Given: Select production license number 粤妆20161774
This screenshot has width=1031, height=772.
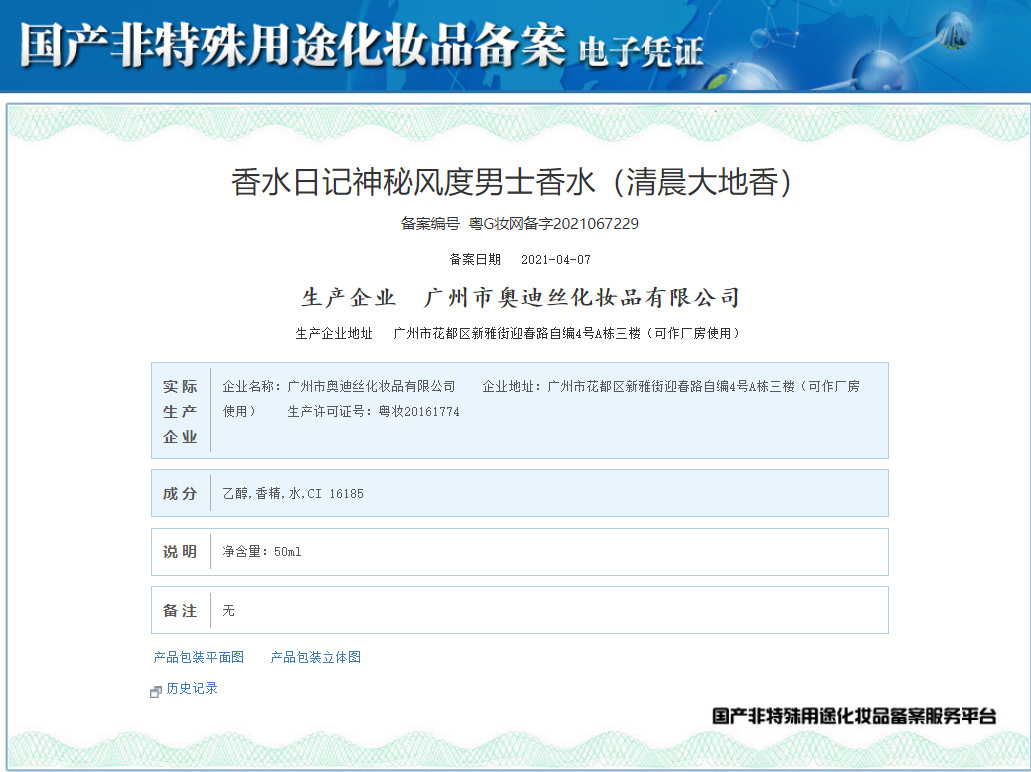Looking at the screenshot, I should [419, 412].
